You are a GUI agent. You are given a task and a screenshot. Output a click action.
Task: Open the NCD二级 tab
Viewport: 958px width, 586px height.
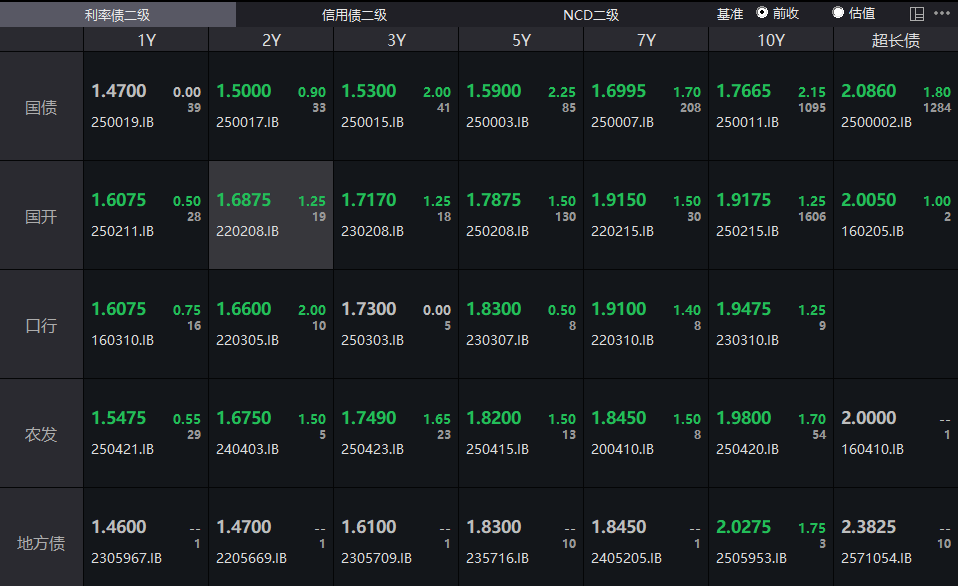(x=591, y=14)
